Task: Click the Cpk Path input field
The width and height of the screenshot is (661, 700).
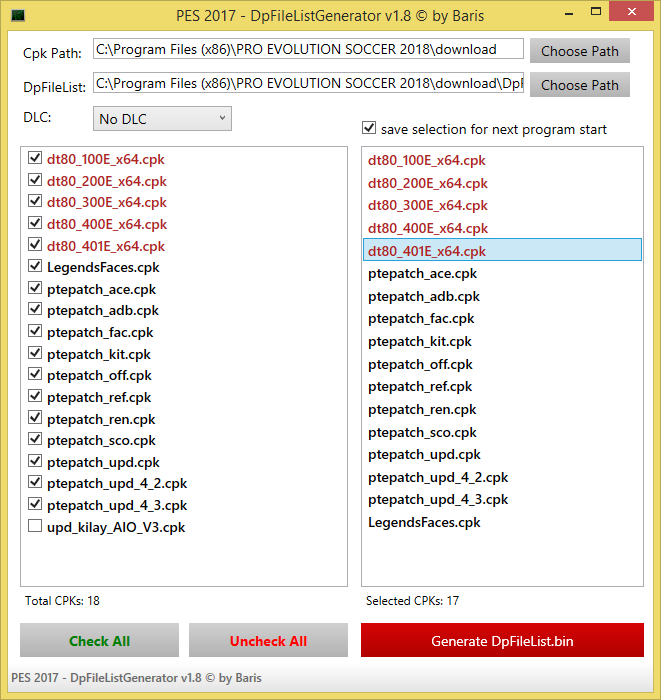Action: (x=308, y=49)
